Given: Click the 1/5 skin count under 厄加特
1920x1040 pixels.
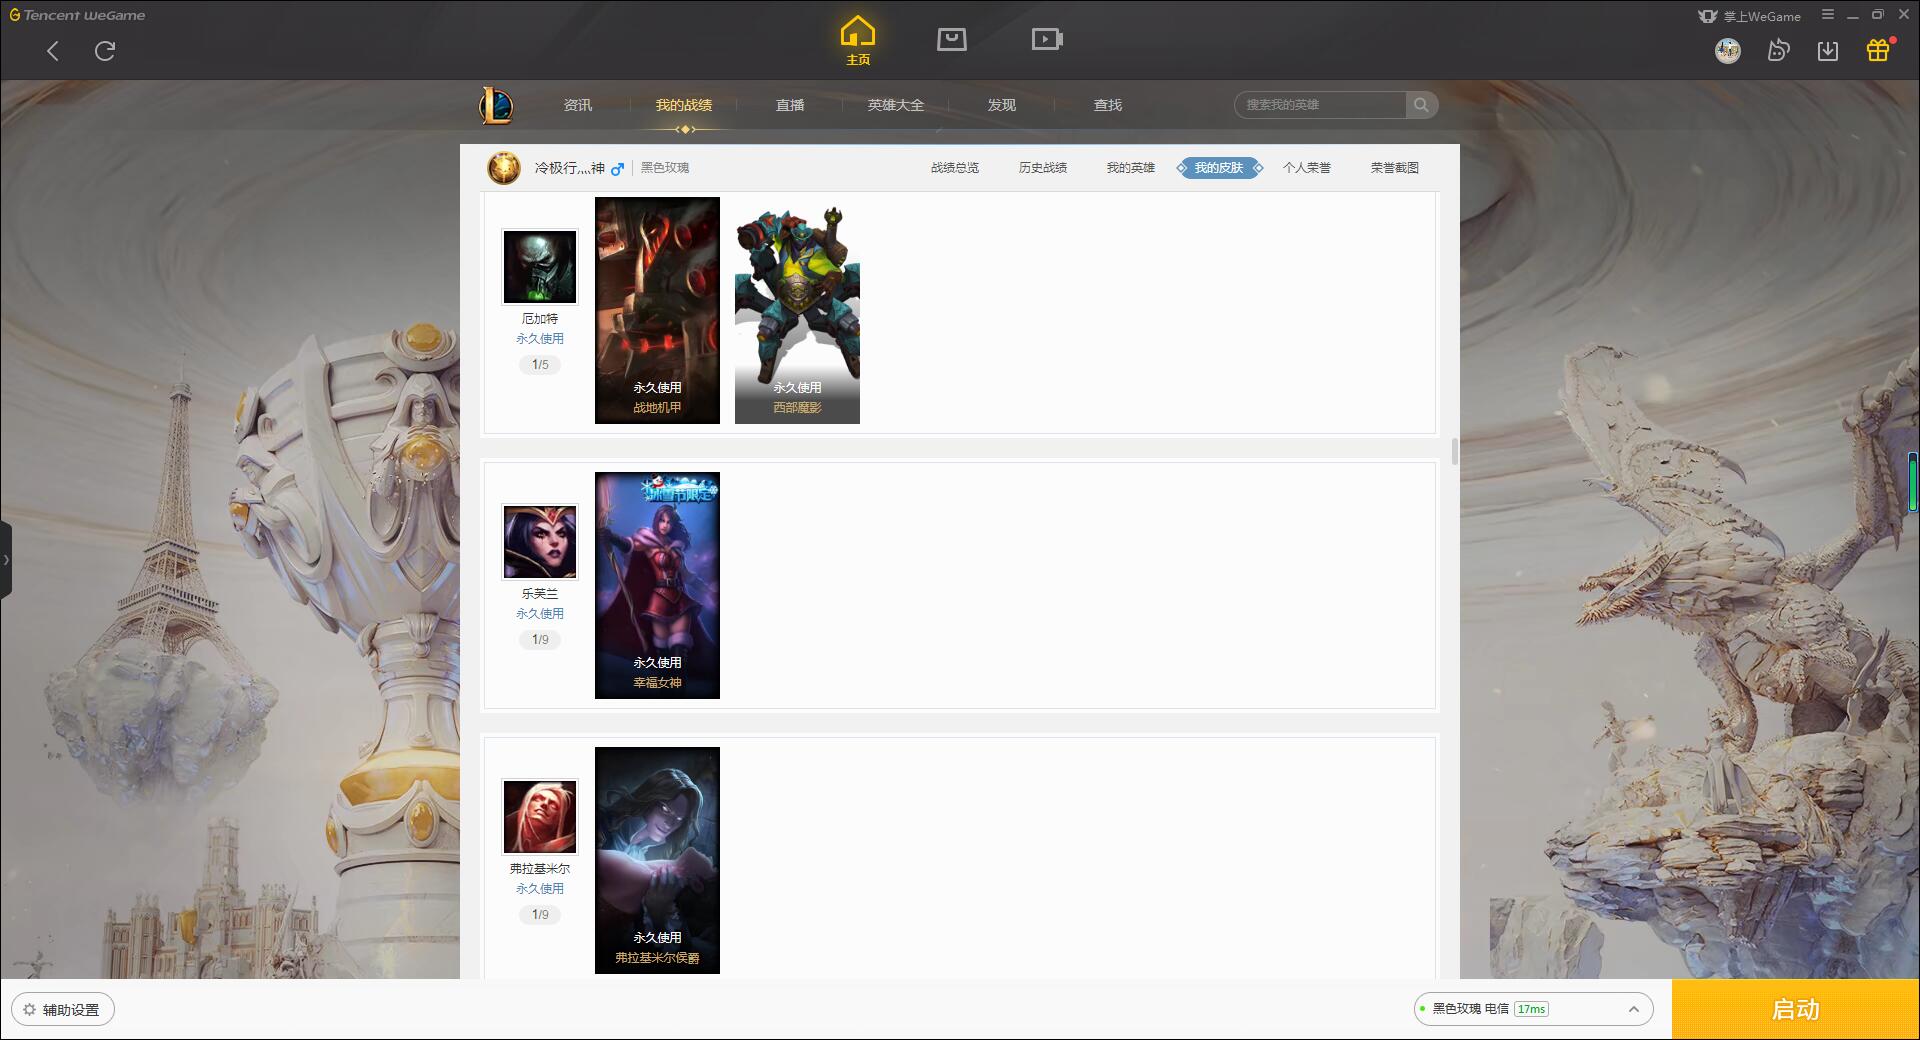Looking at the screenshot, I should (540, 365).
